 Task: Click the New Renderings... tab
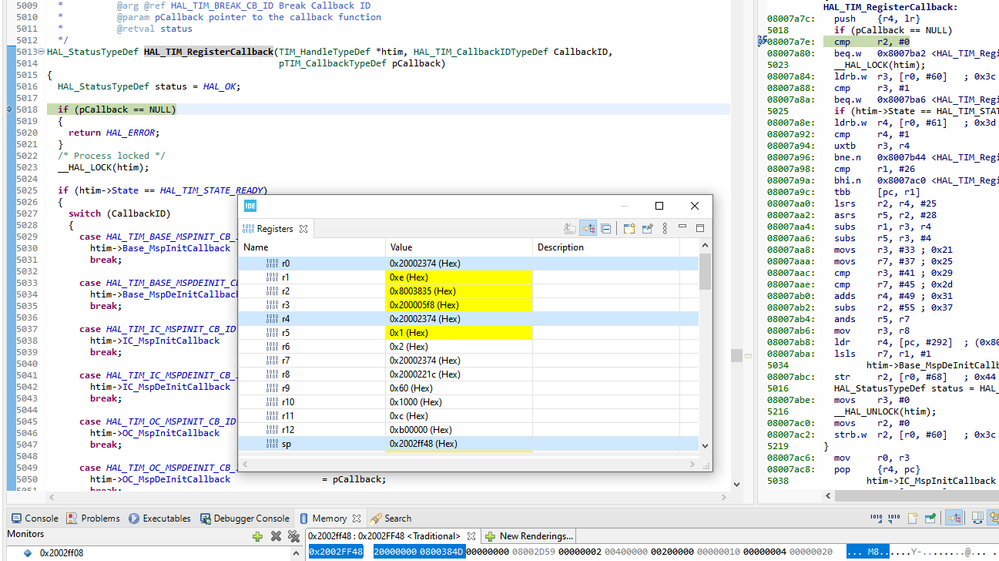point(529,536)
